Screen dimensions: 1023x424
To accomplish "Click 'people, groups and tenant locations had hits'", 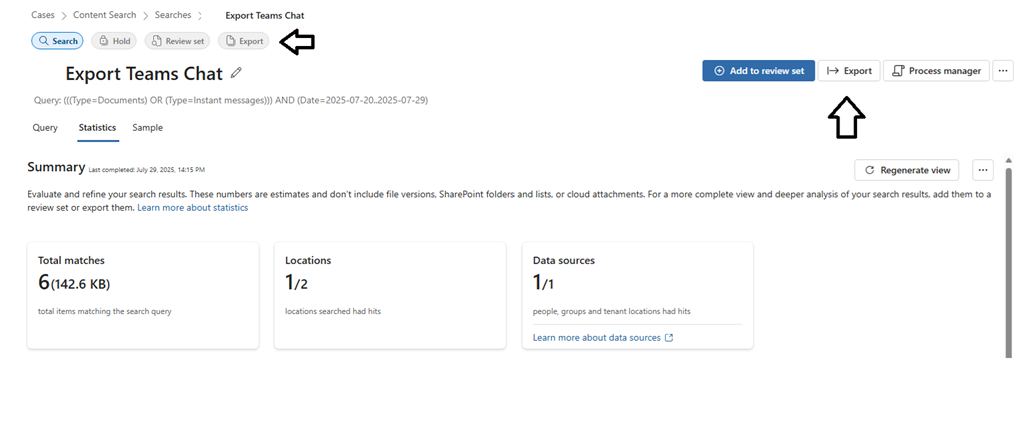I will pos(611,311).
